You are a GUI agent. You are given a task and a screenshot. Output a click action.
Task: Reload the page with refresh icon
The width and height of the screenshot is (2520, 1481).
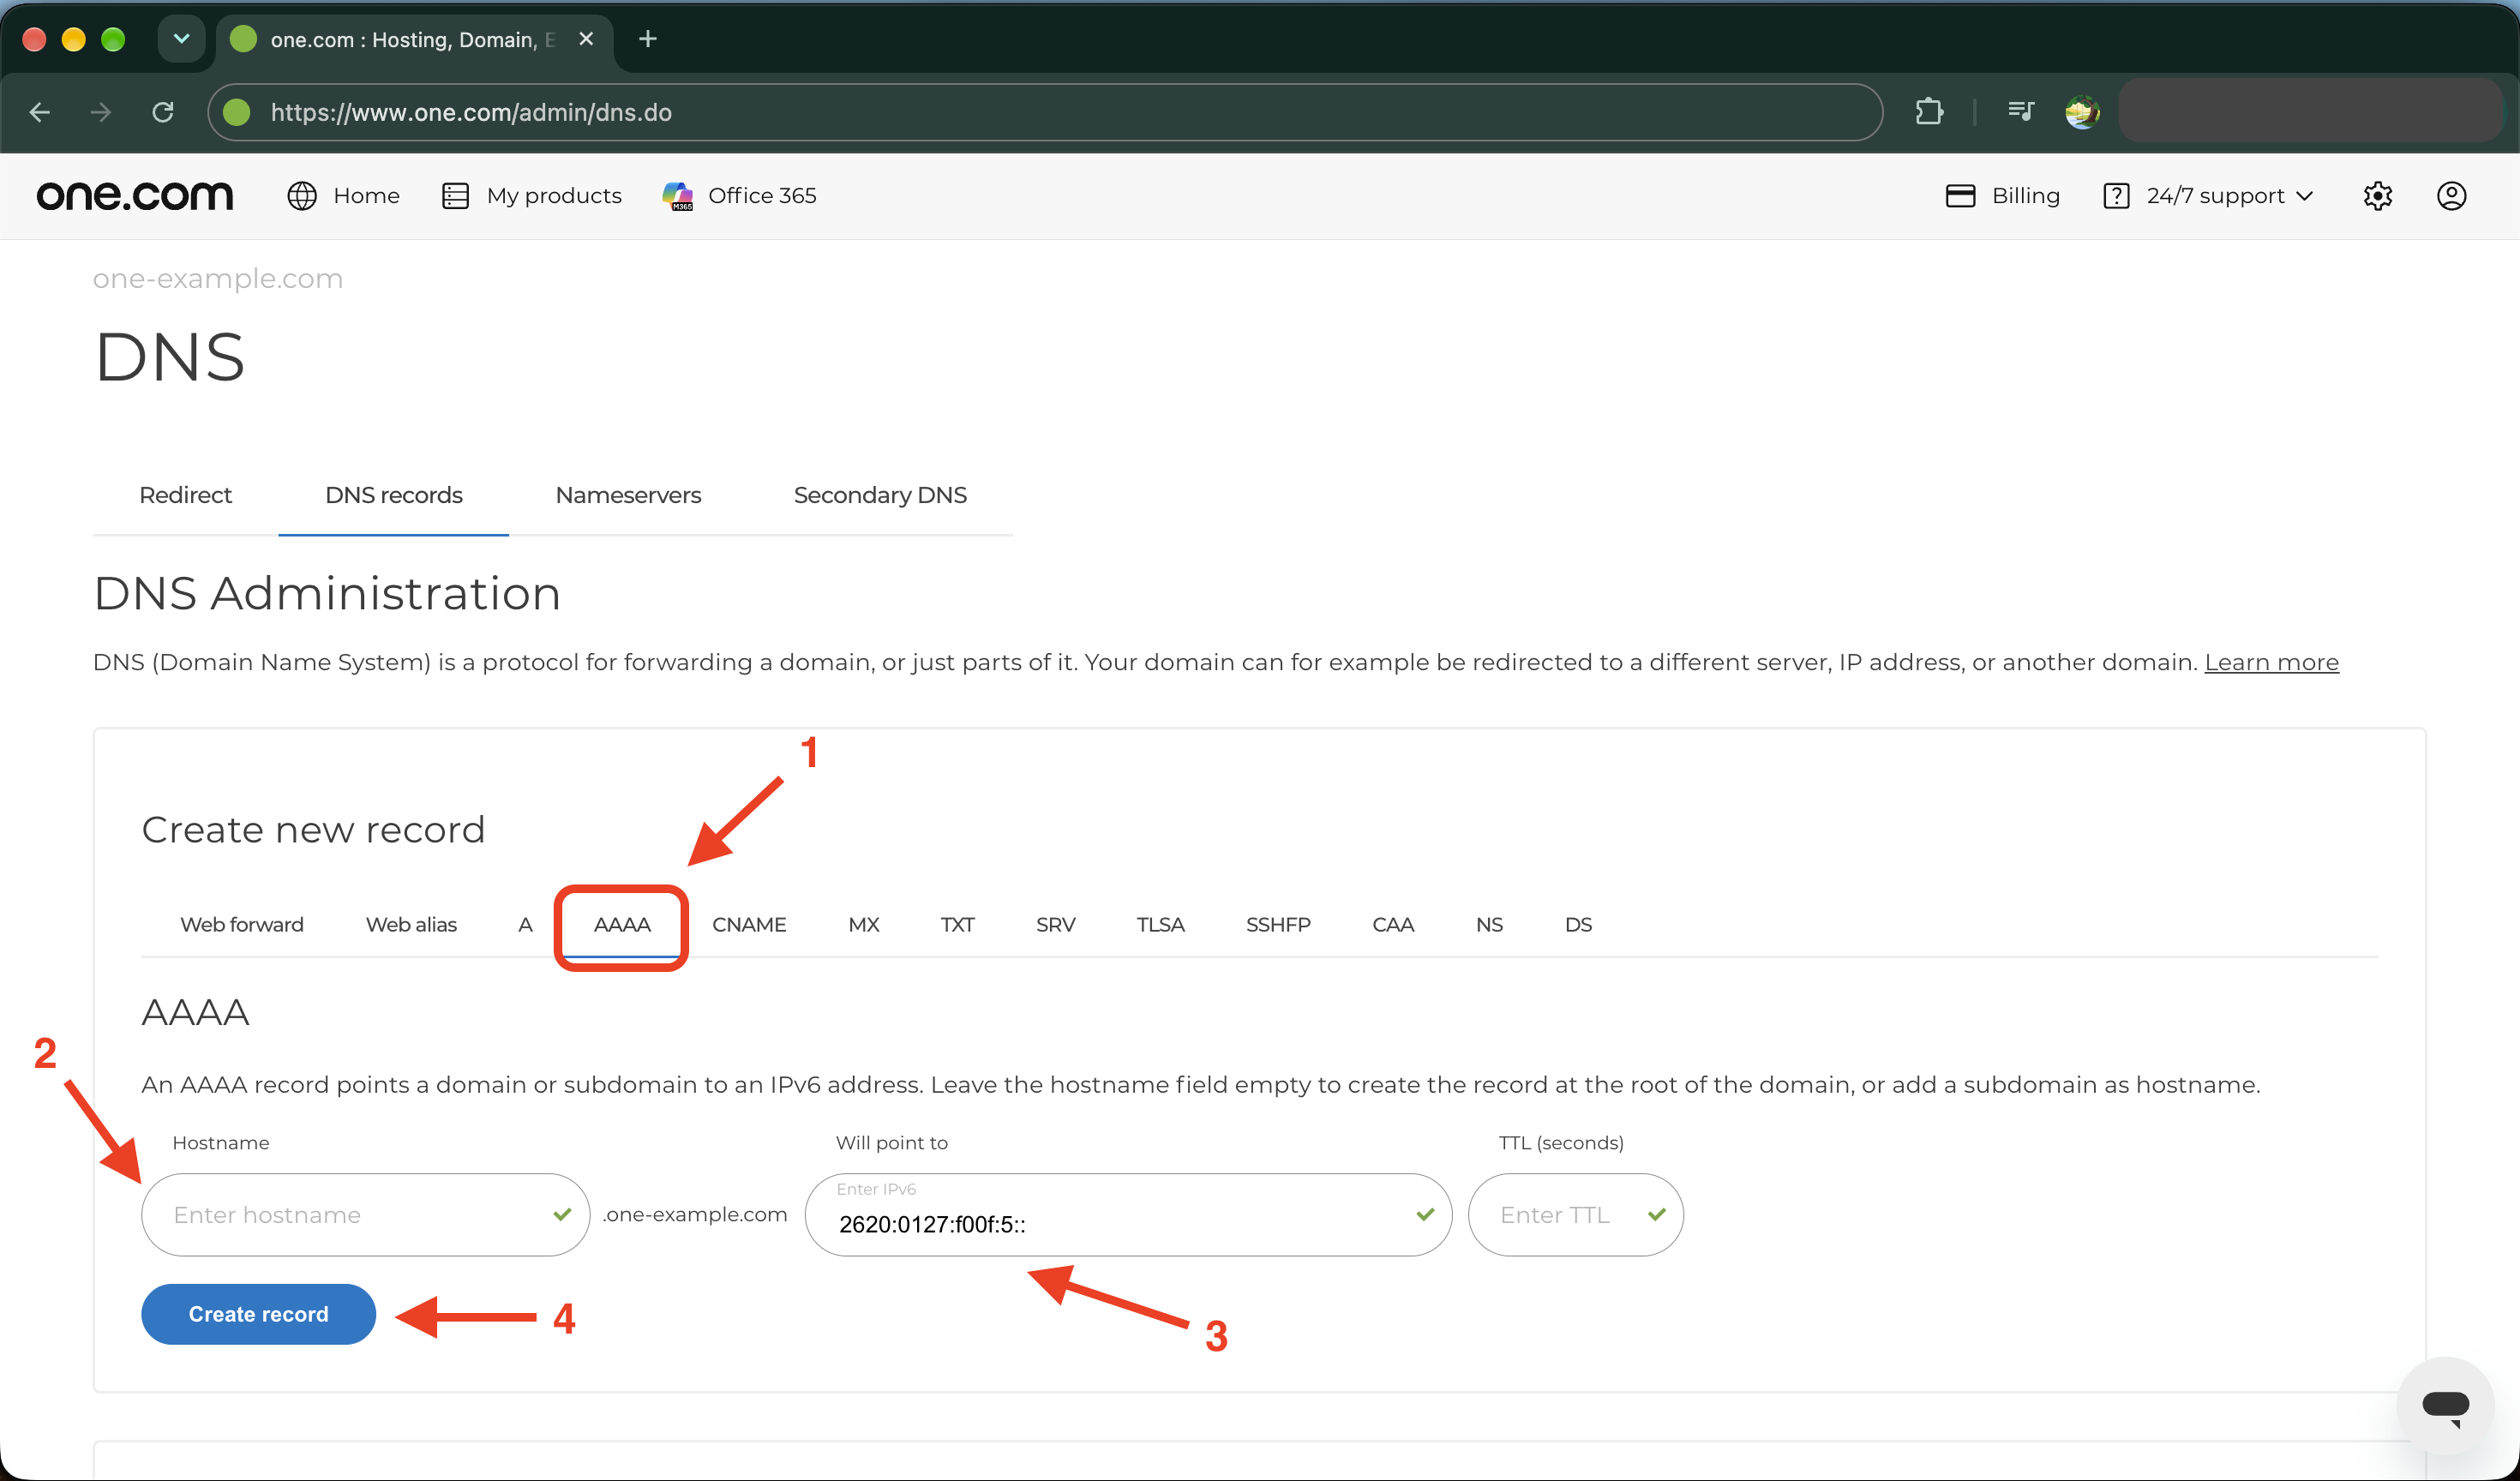click(x=163, y=112)
